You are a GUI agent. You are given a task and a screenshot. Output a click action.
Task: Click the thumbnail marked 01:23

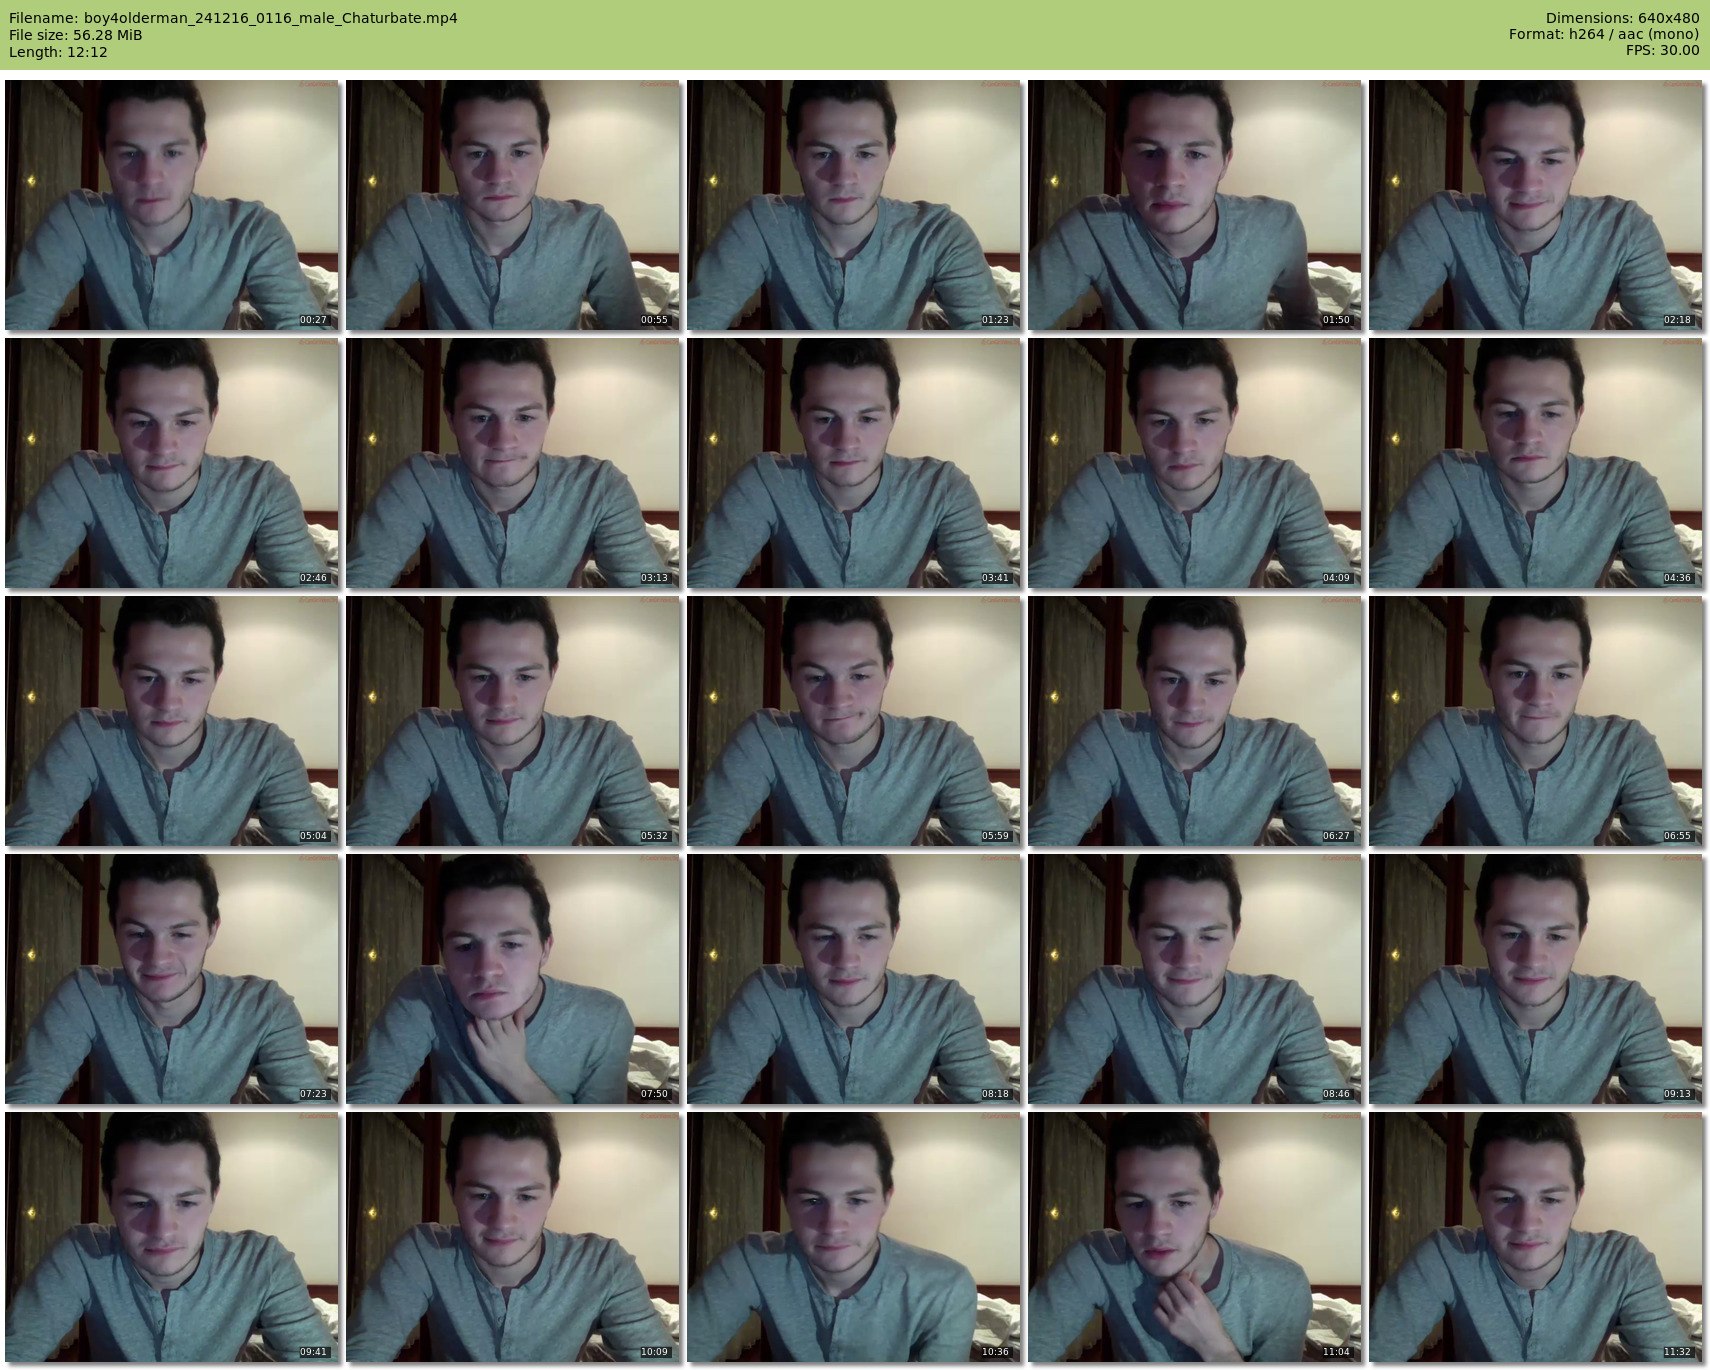[x=854, y=205]
